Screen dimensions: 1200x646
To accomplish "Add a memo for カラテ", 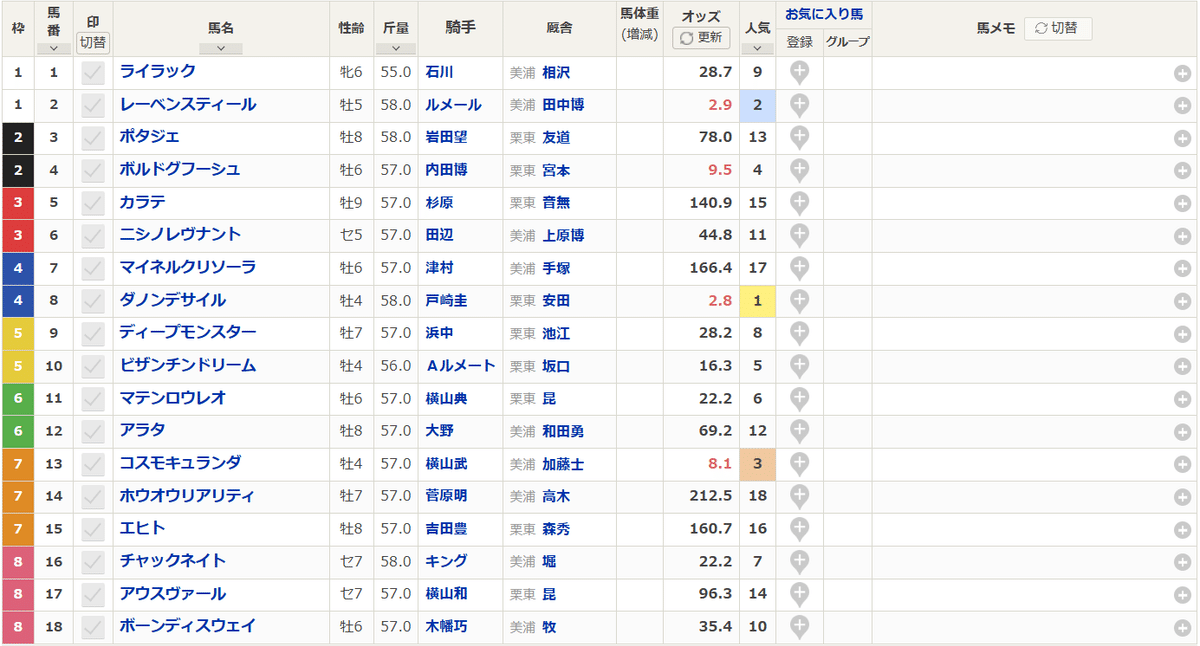I will (1180, 202).
